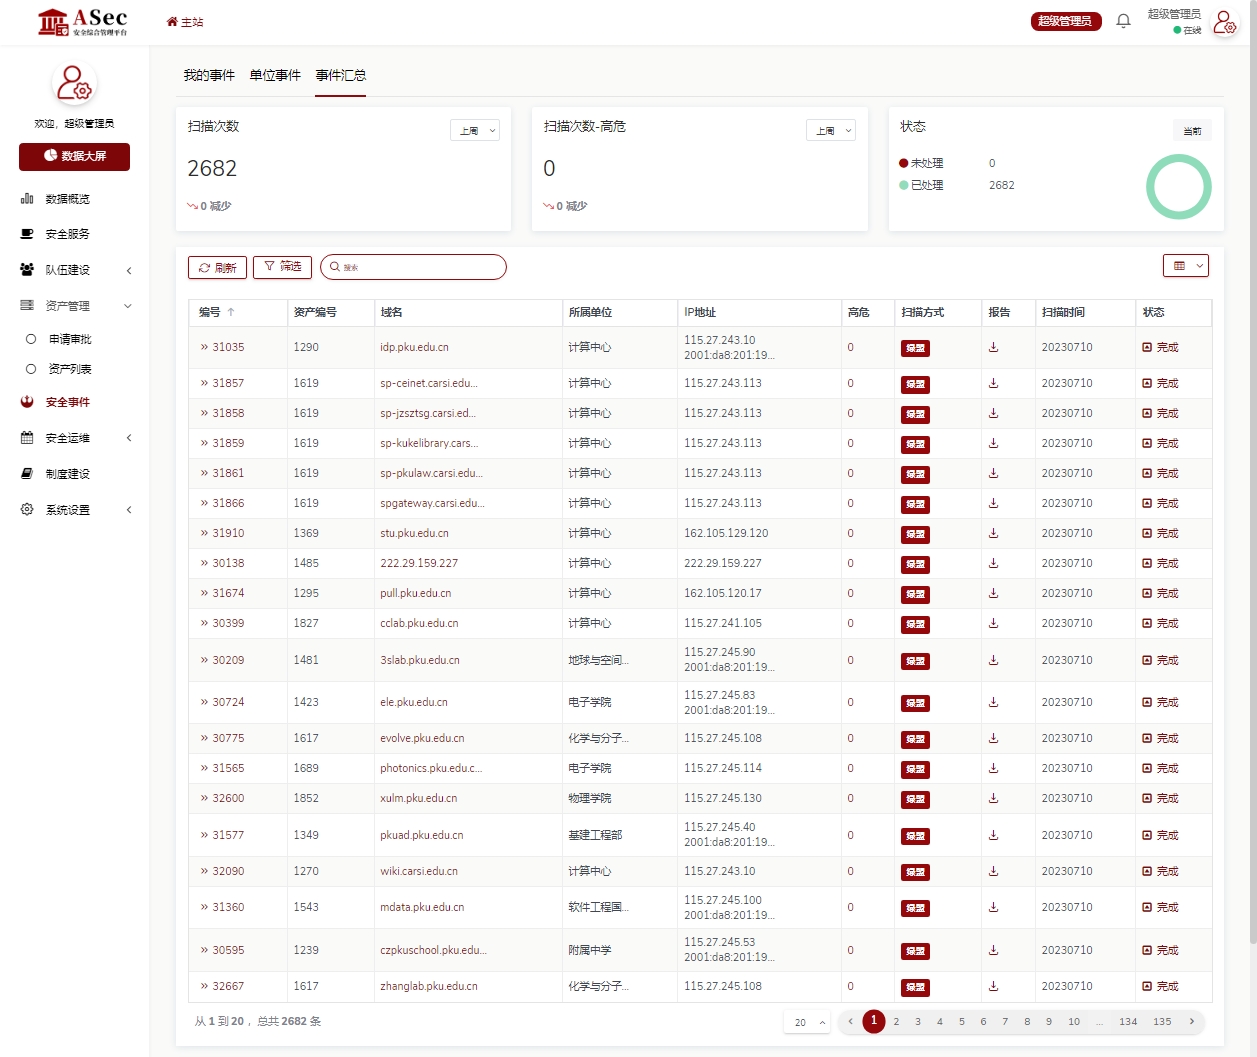The width and height of the screenshot is (1257, 1057).
Task: Open the 上周 dropdown in 扫描次数 card
Action: pyautogui.click(x=474, y=131)
